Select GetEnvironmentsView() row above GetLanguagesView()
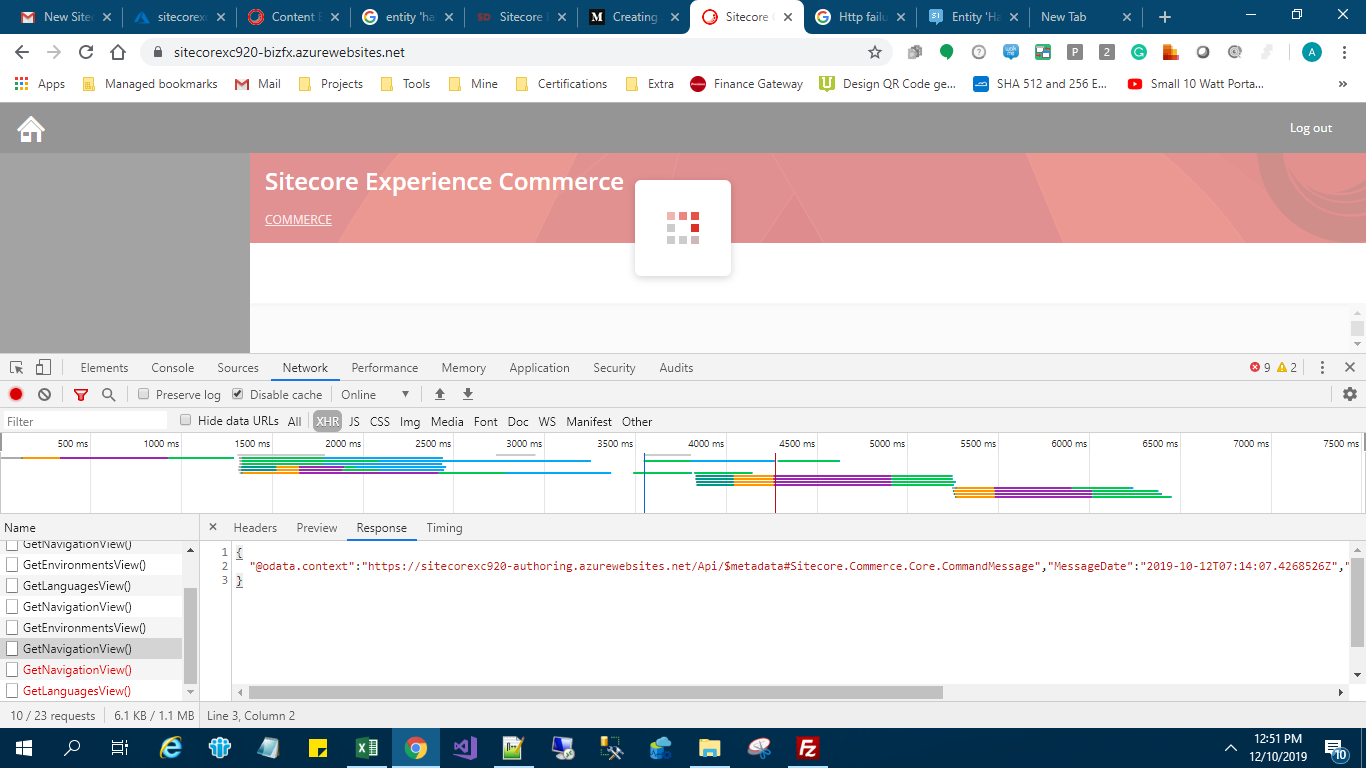 coord(91,565)
